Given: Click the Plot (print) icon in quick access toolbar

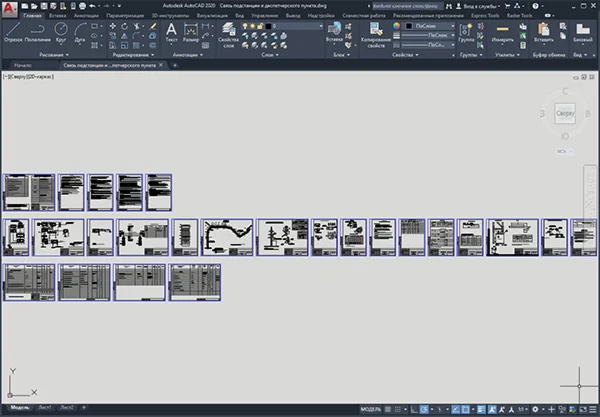Looking at the screenshot, I should point(82,6).
